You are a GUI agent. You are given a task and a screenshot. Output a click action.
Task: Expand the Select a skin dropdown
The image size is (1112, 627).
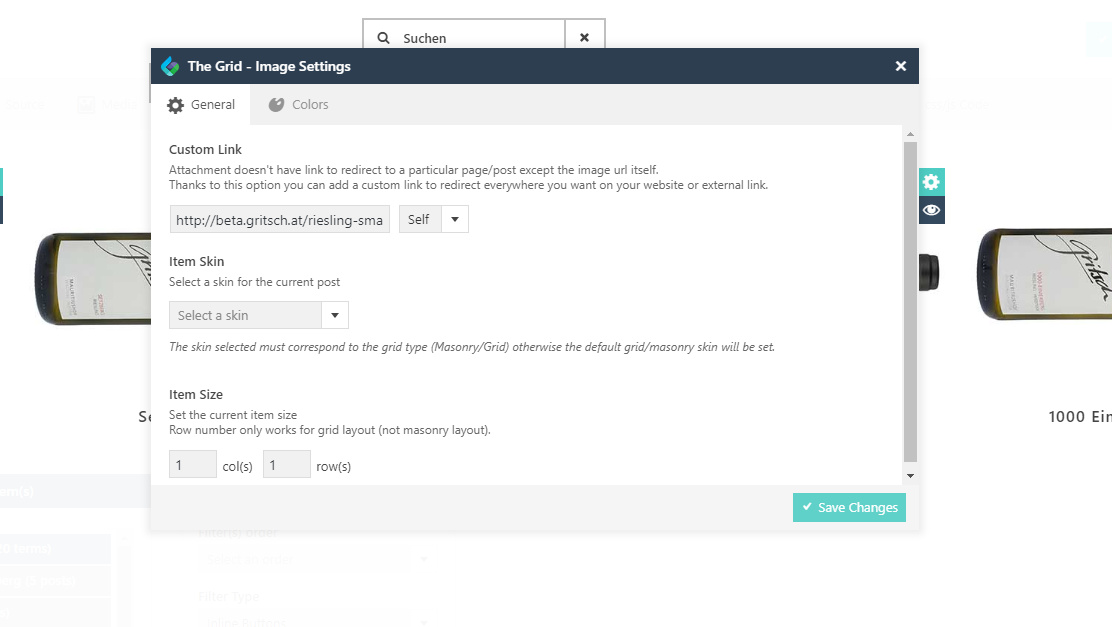(259, 315)
